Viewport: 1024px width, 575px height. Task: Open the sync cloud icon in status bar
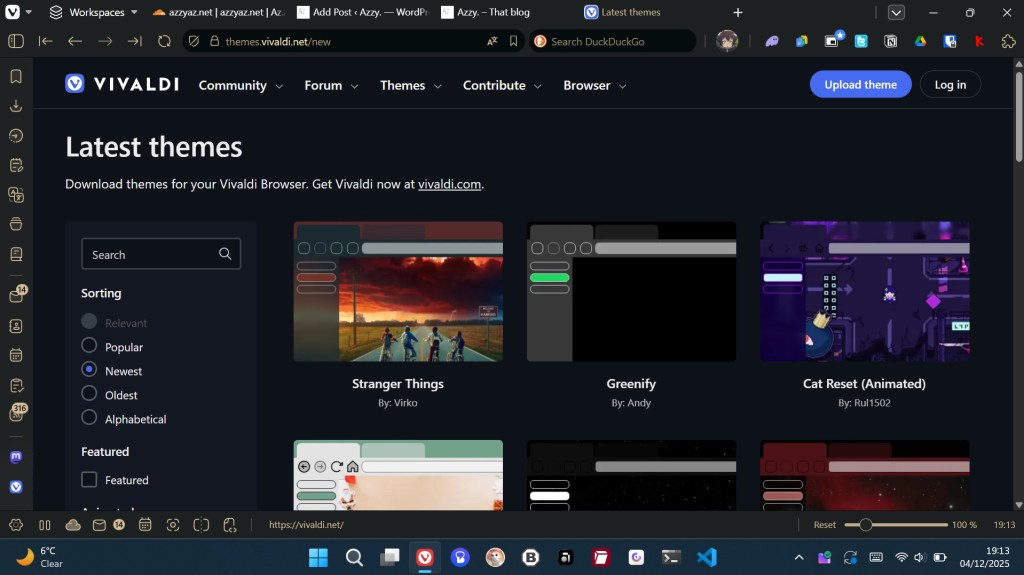point(73,525)
